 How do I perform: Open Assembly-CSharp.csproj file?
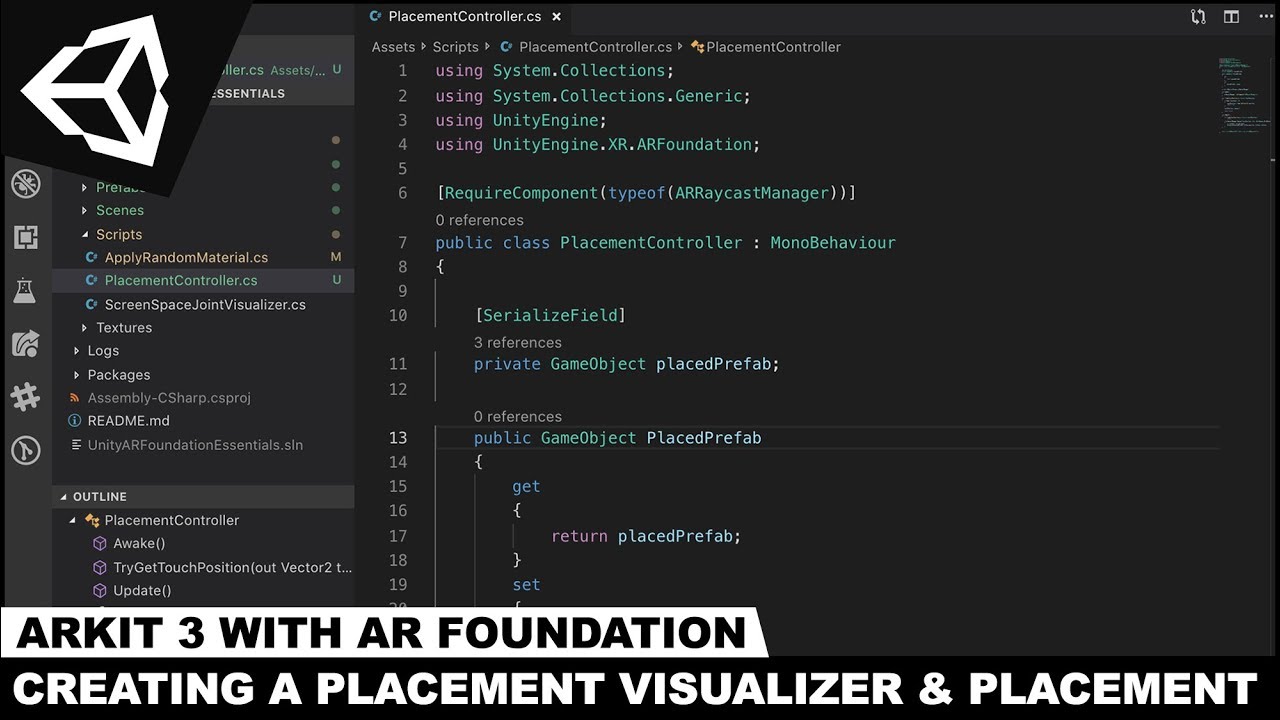[x=169, y=398]
